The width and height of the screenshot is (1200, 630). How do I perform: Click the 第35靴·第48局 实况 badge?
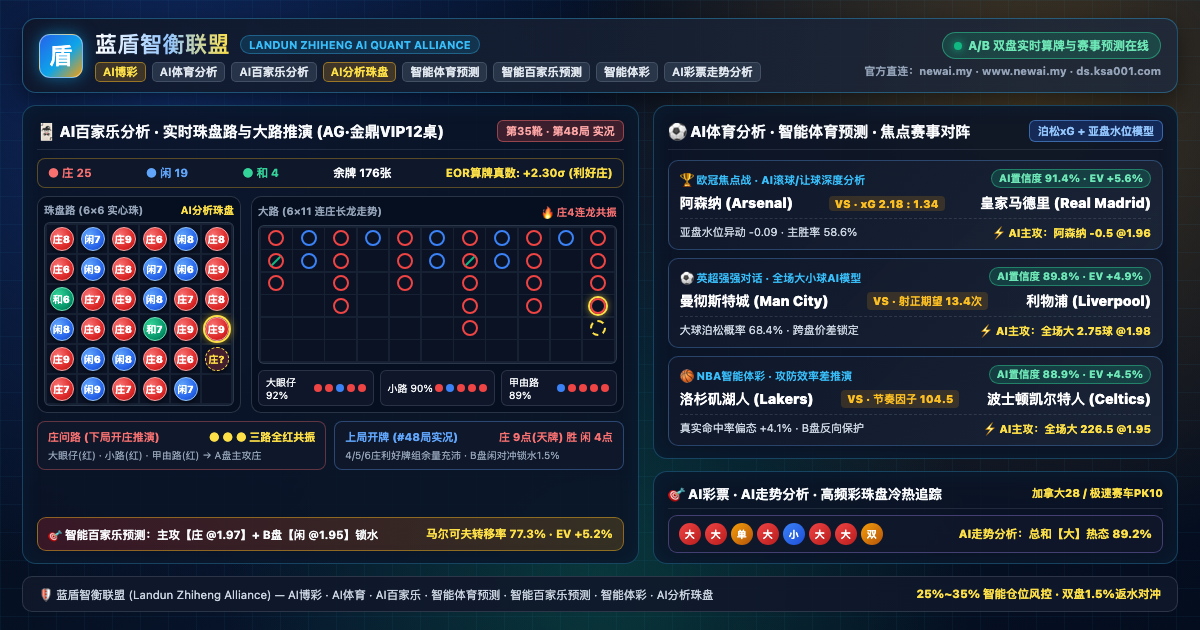coord(561,131)
